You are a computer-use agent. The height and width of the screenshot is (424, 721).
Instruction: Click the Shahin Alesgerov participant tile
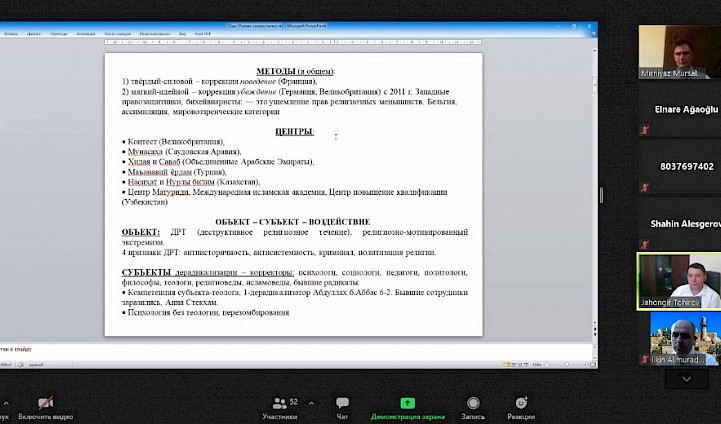680,223
